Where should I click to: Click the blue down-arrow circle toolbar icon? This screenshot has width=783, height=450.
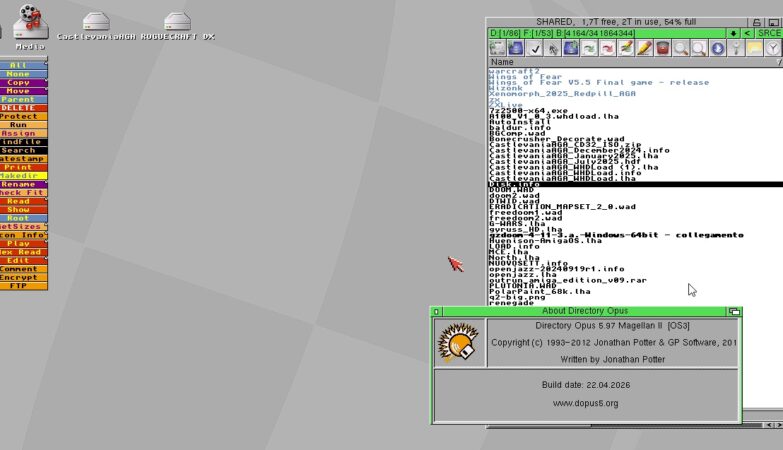[717, 48]
